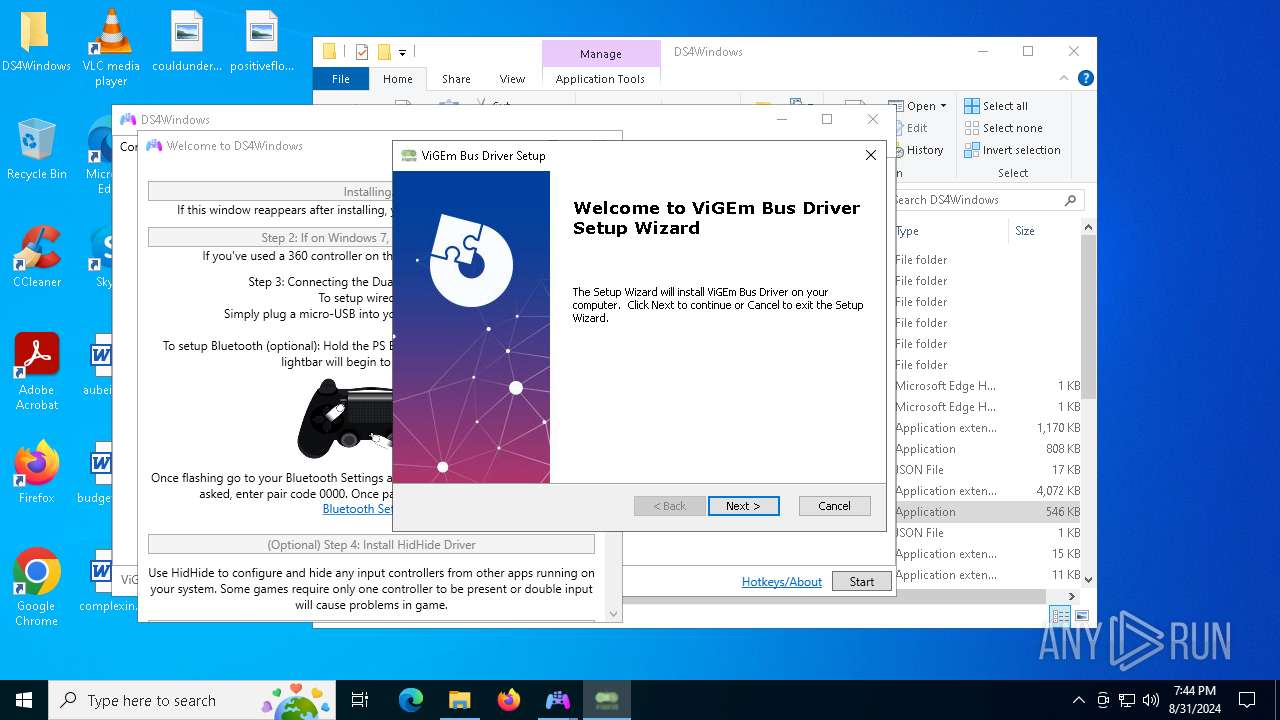Open the positiveflo desktop file
Screen dimensions: 1280x720
(261, 42)
